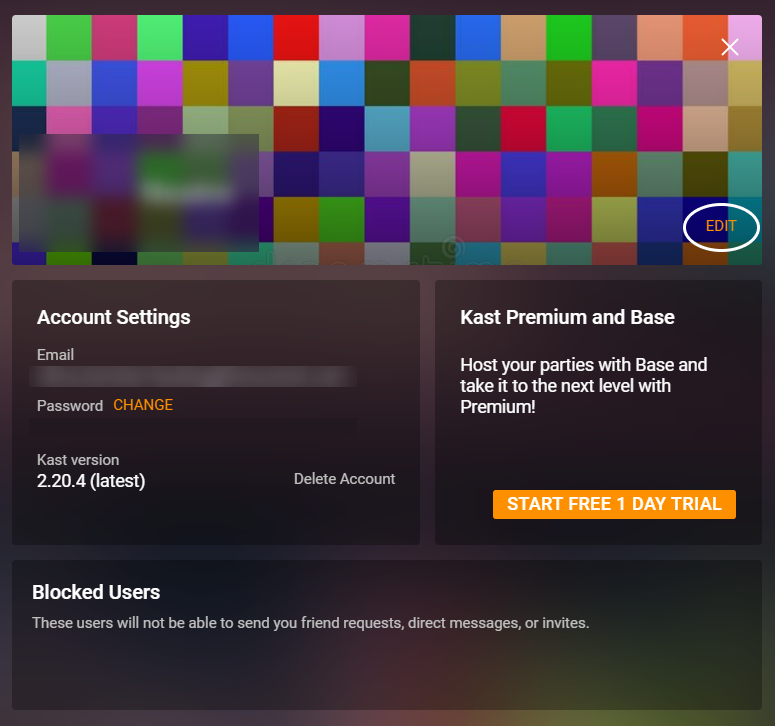Click the bright red tile in banner's top row
The height and width of the screenshot is (726, 775).
tap(296, 38)
